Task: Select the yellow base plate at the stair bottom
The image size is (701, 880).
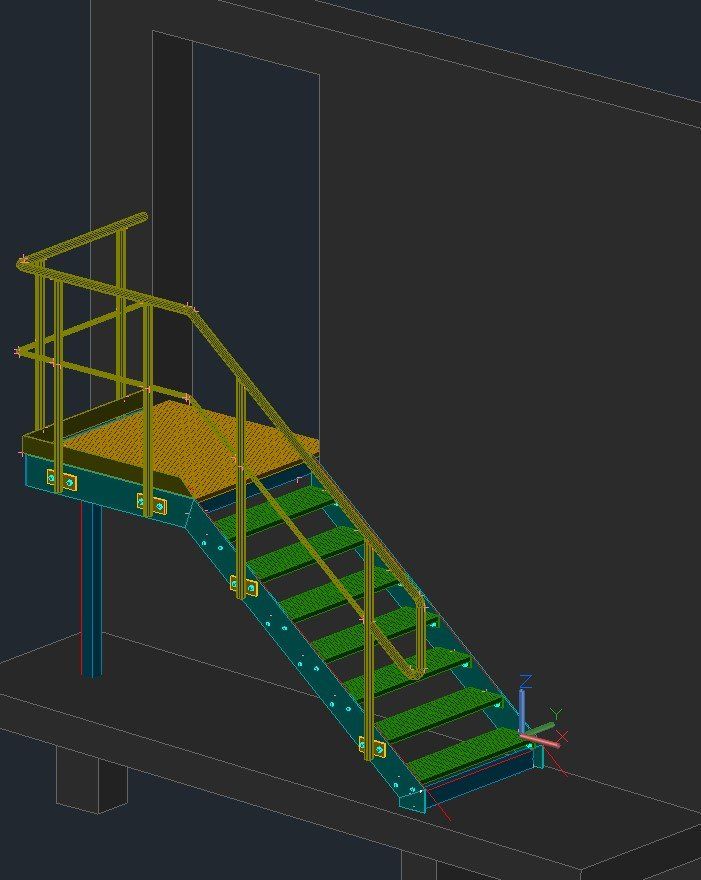Action: (x=373, y=747)
